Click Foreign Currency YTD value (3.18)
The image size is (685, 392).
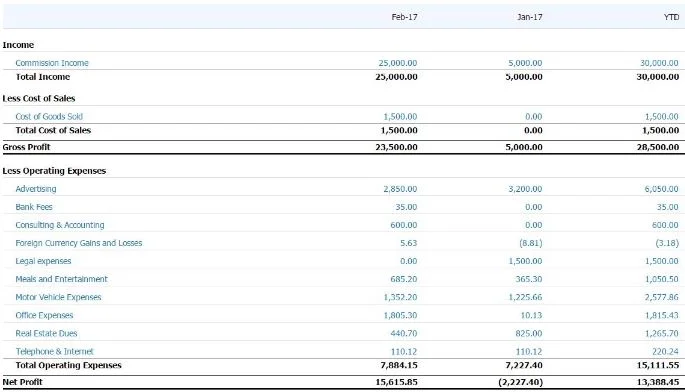pyautogui.click(x=667, y=243)
